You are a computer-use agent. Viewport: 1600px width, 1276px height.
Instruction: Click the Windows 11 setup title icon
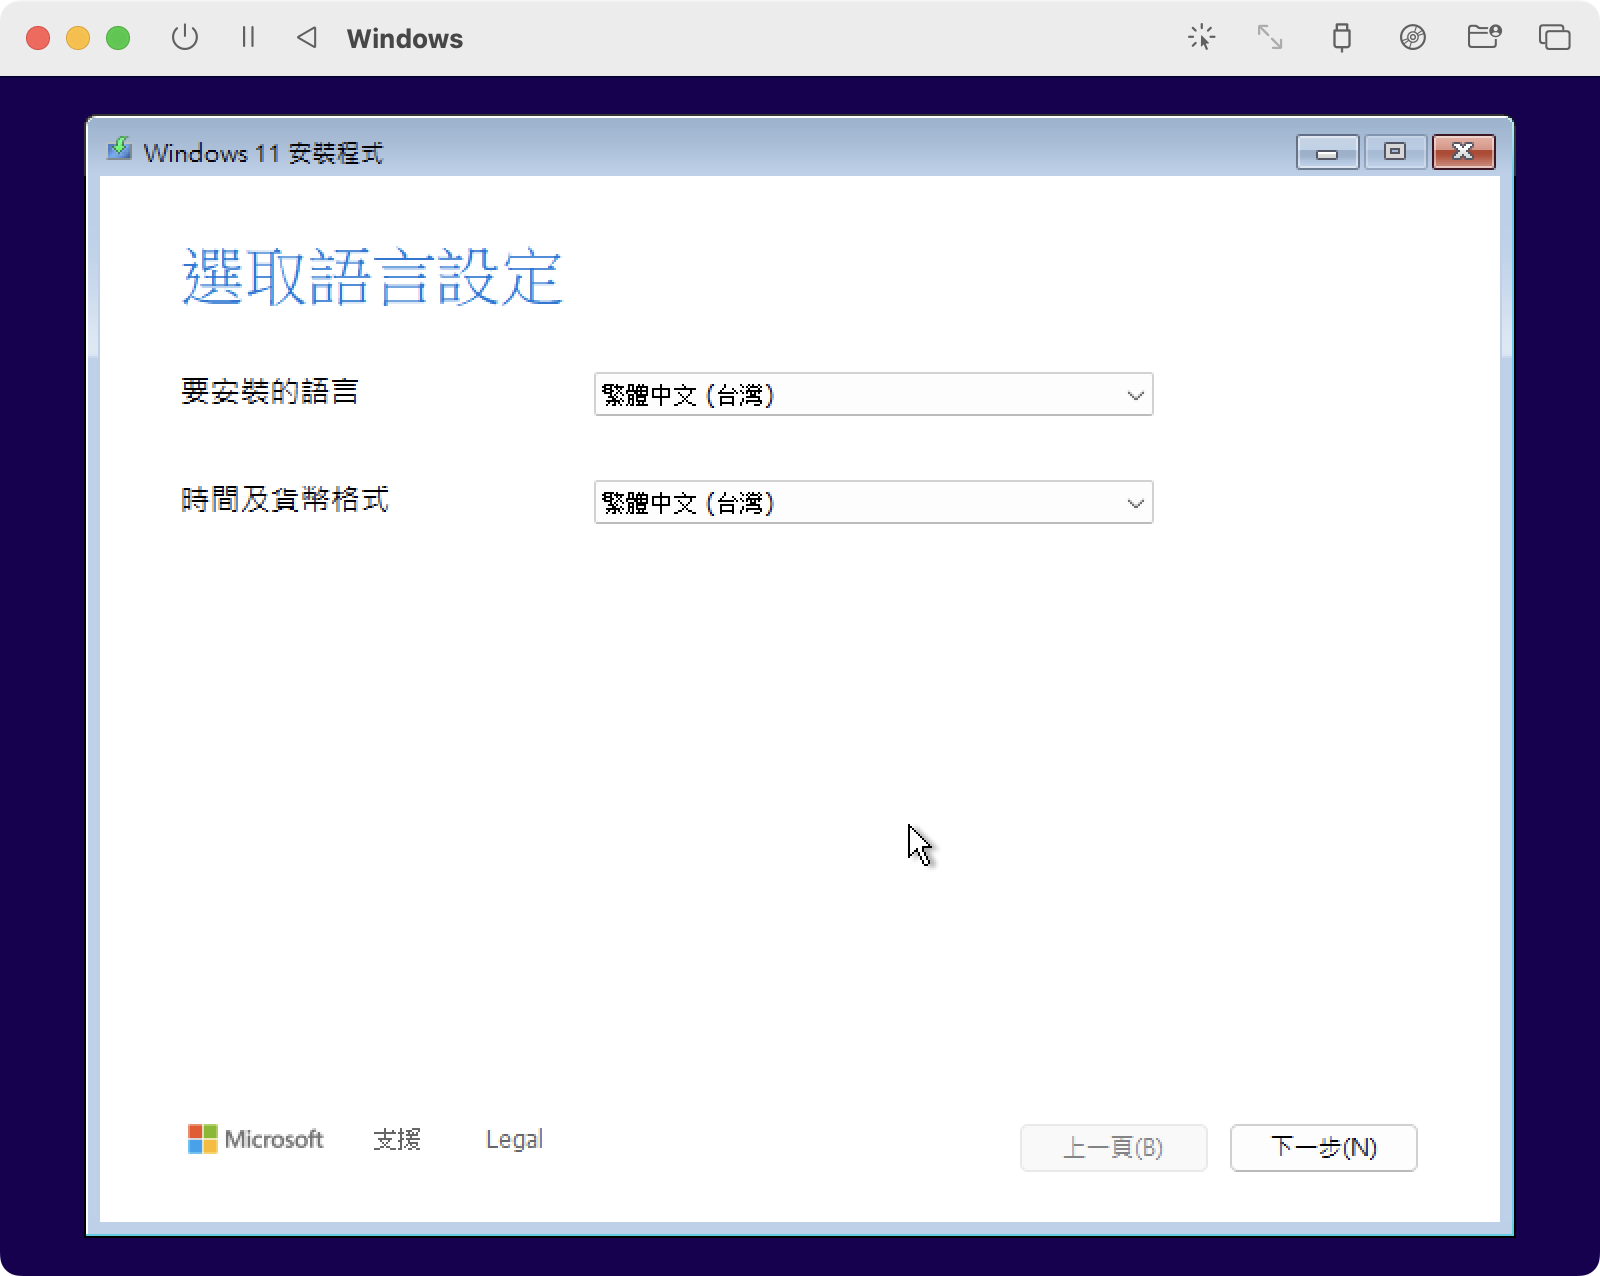point(120,150)
